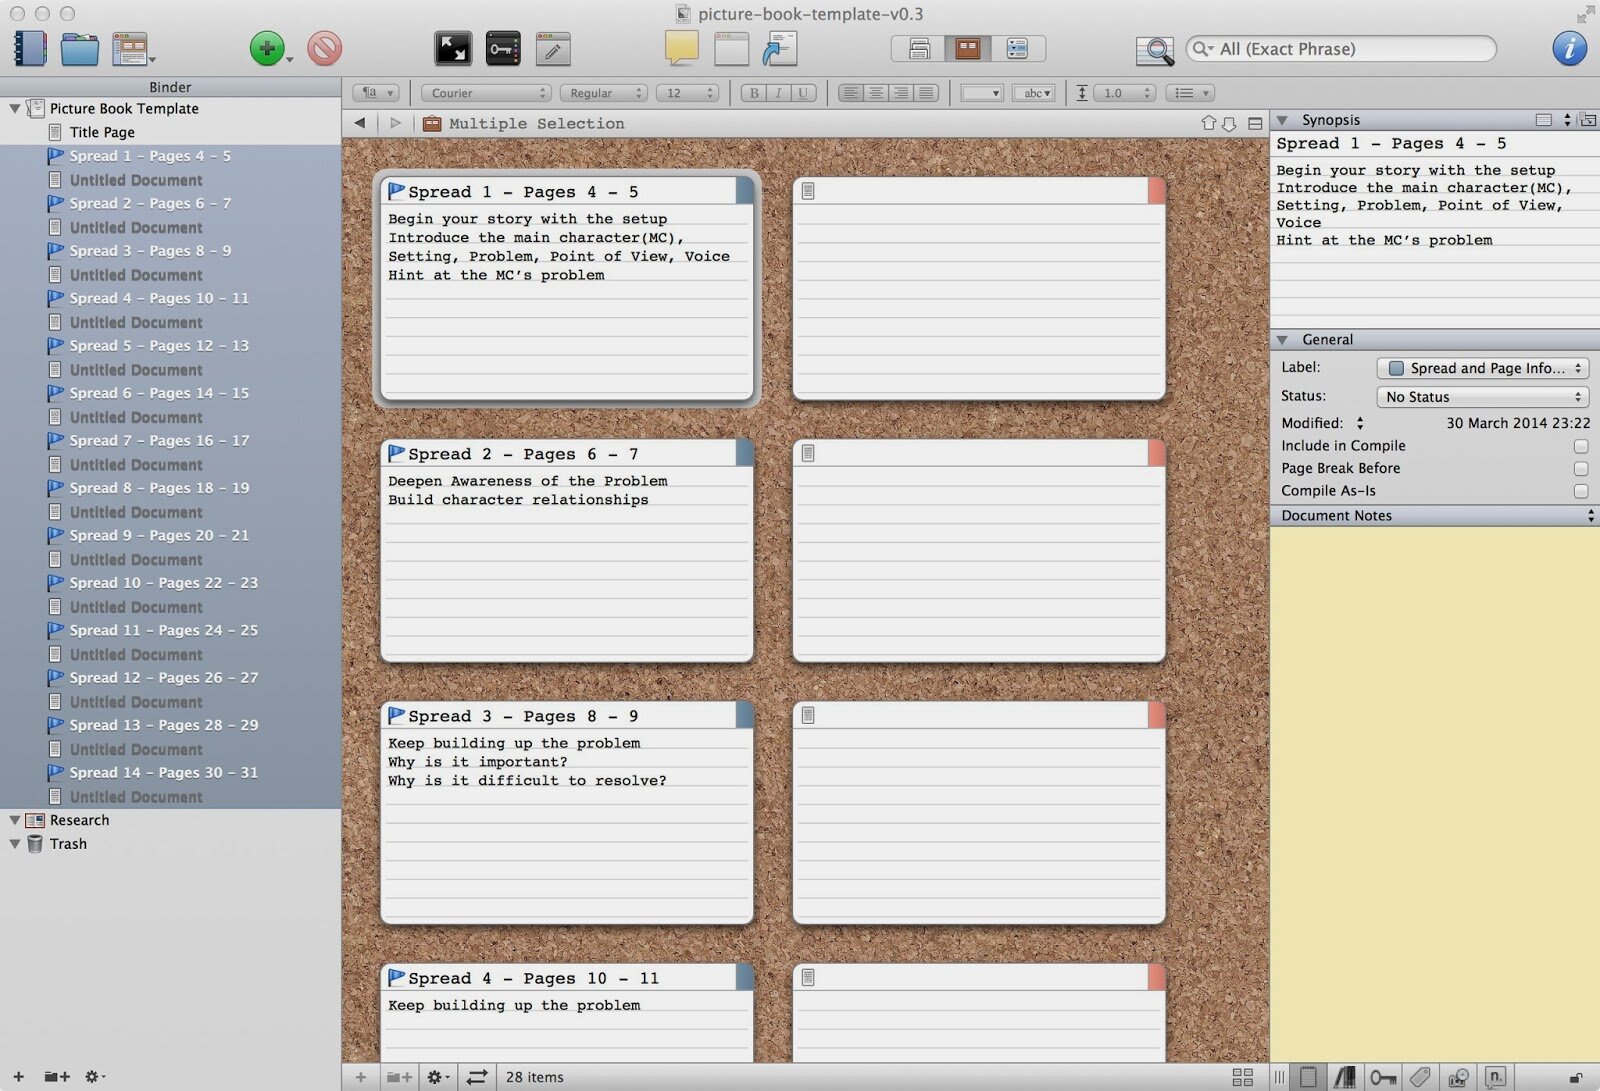Open the yellow Quick Reference notes icon
The height and width of the screenshot is (1091, 1600).
point(681,48)
